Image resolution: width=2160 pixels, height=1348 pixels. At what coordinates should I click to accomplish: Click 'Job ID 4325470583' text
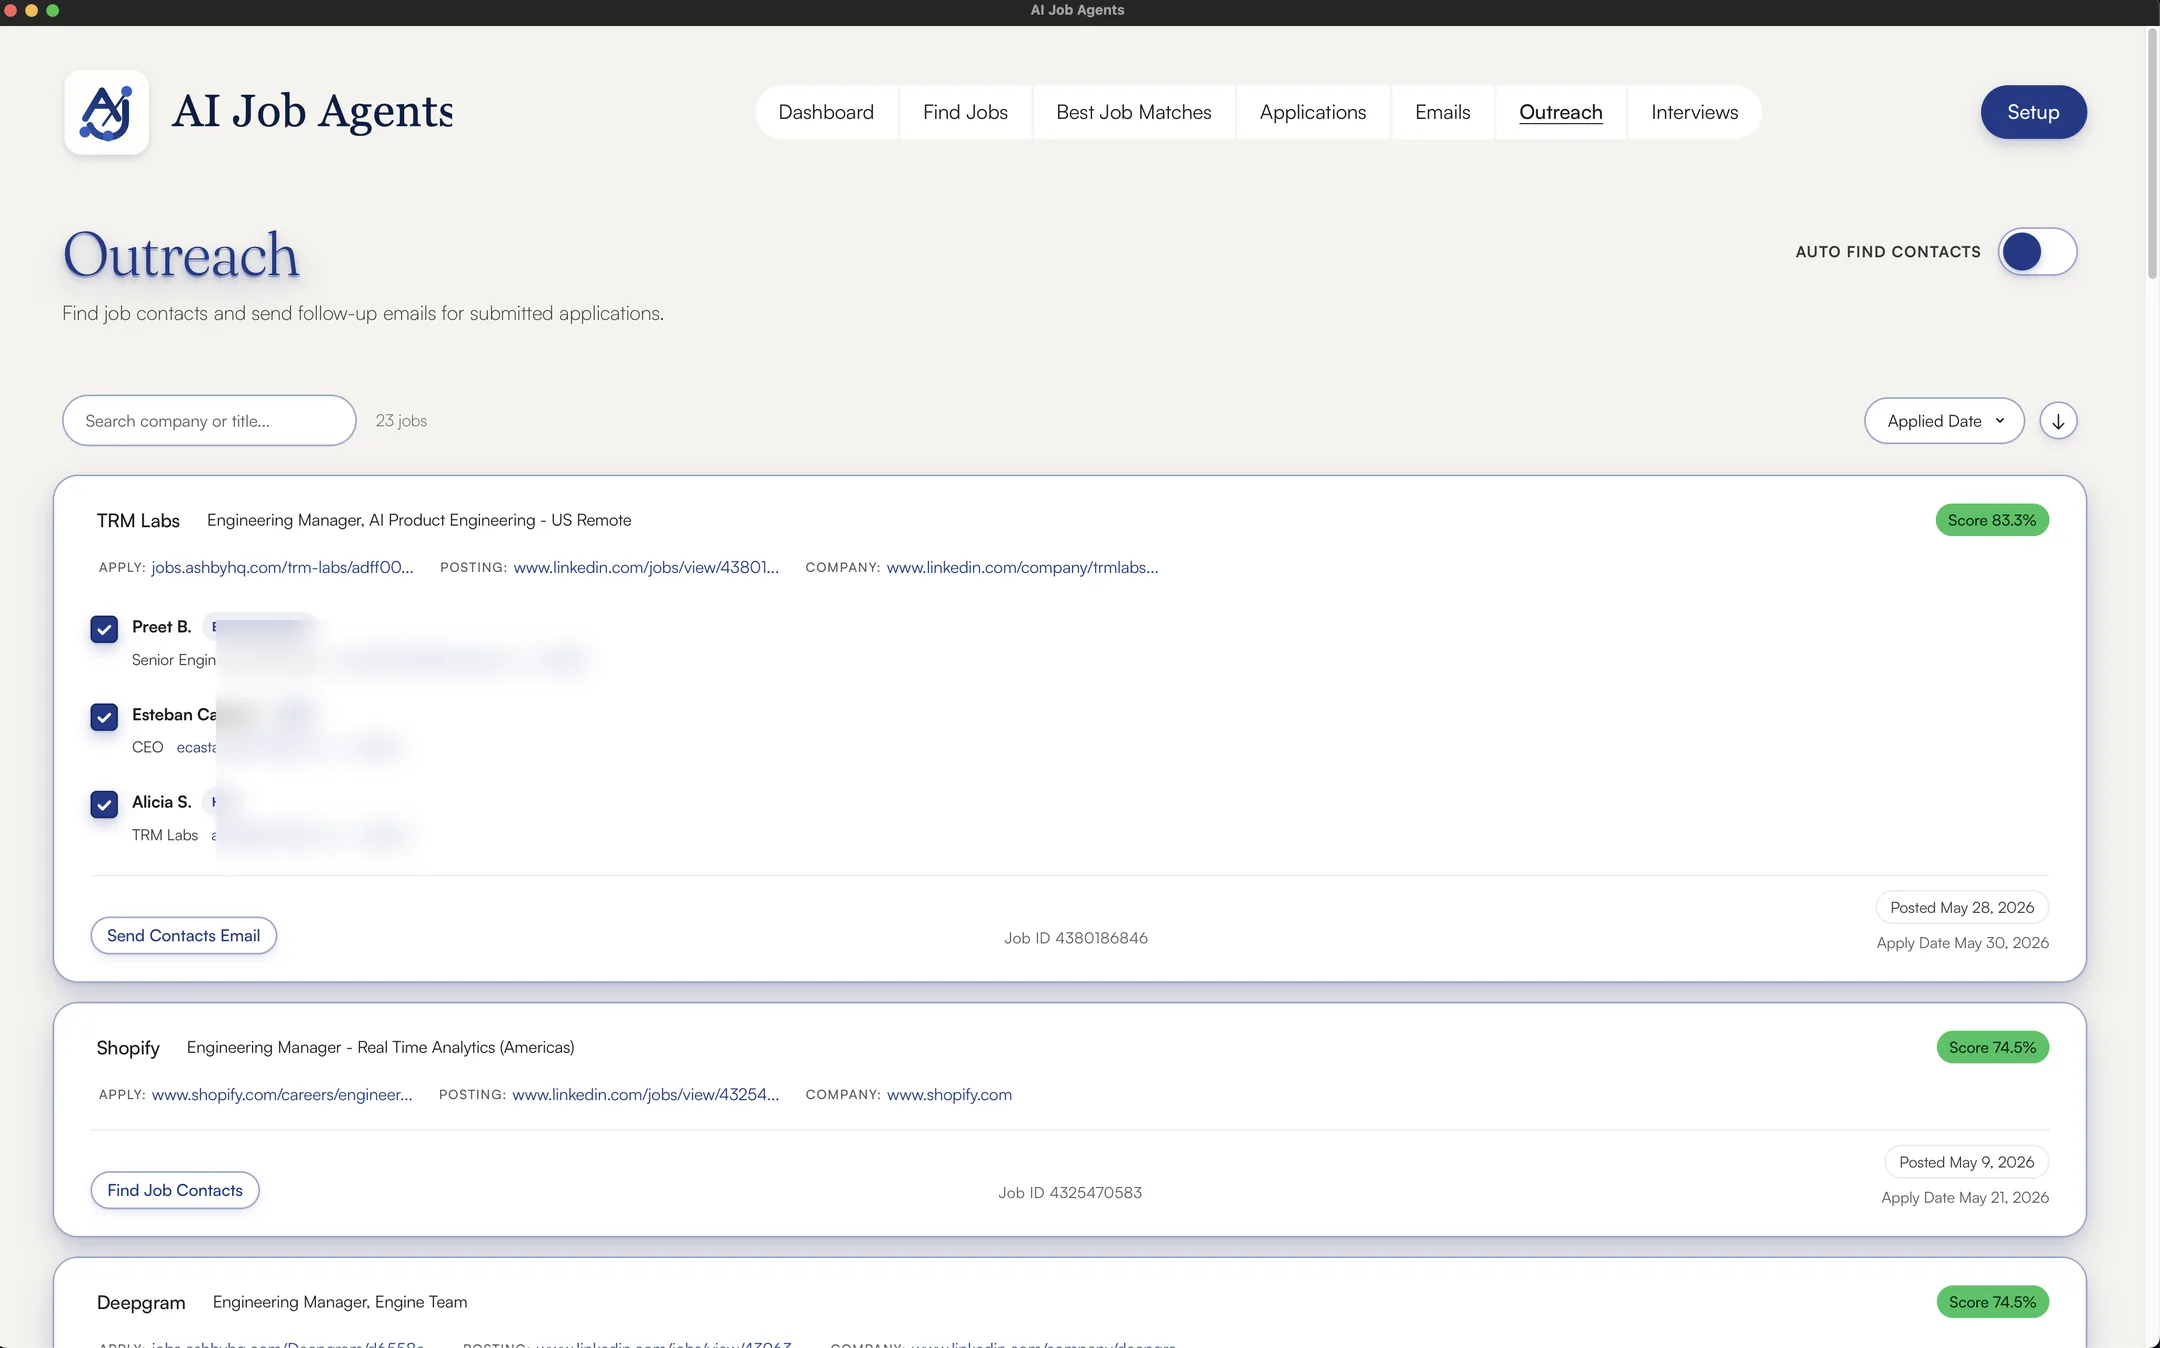pos(1070,1193)
